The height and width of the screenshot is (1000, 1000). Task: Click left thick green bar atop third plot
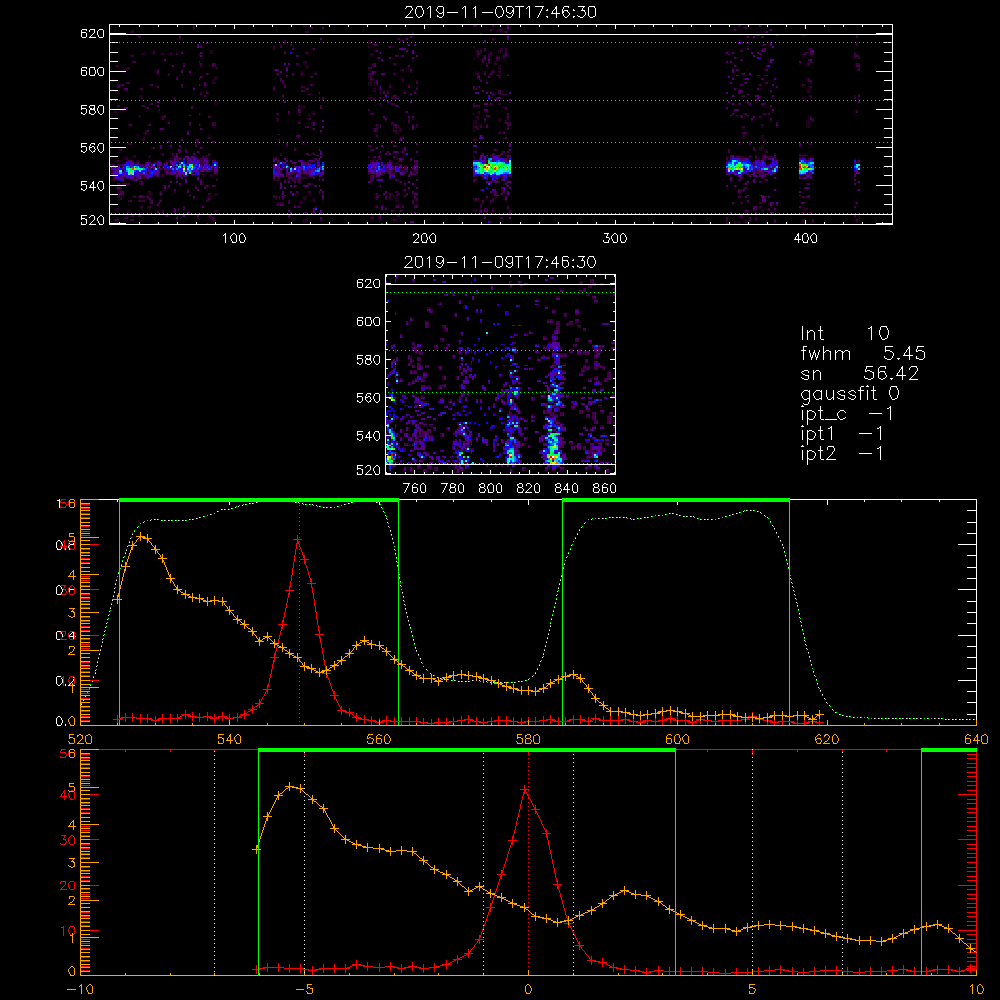pos(259,500)
